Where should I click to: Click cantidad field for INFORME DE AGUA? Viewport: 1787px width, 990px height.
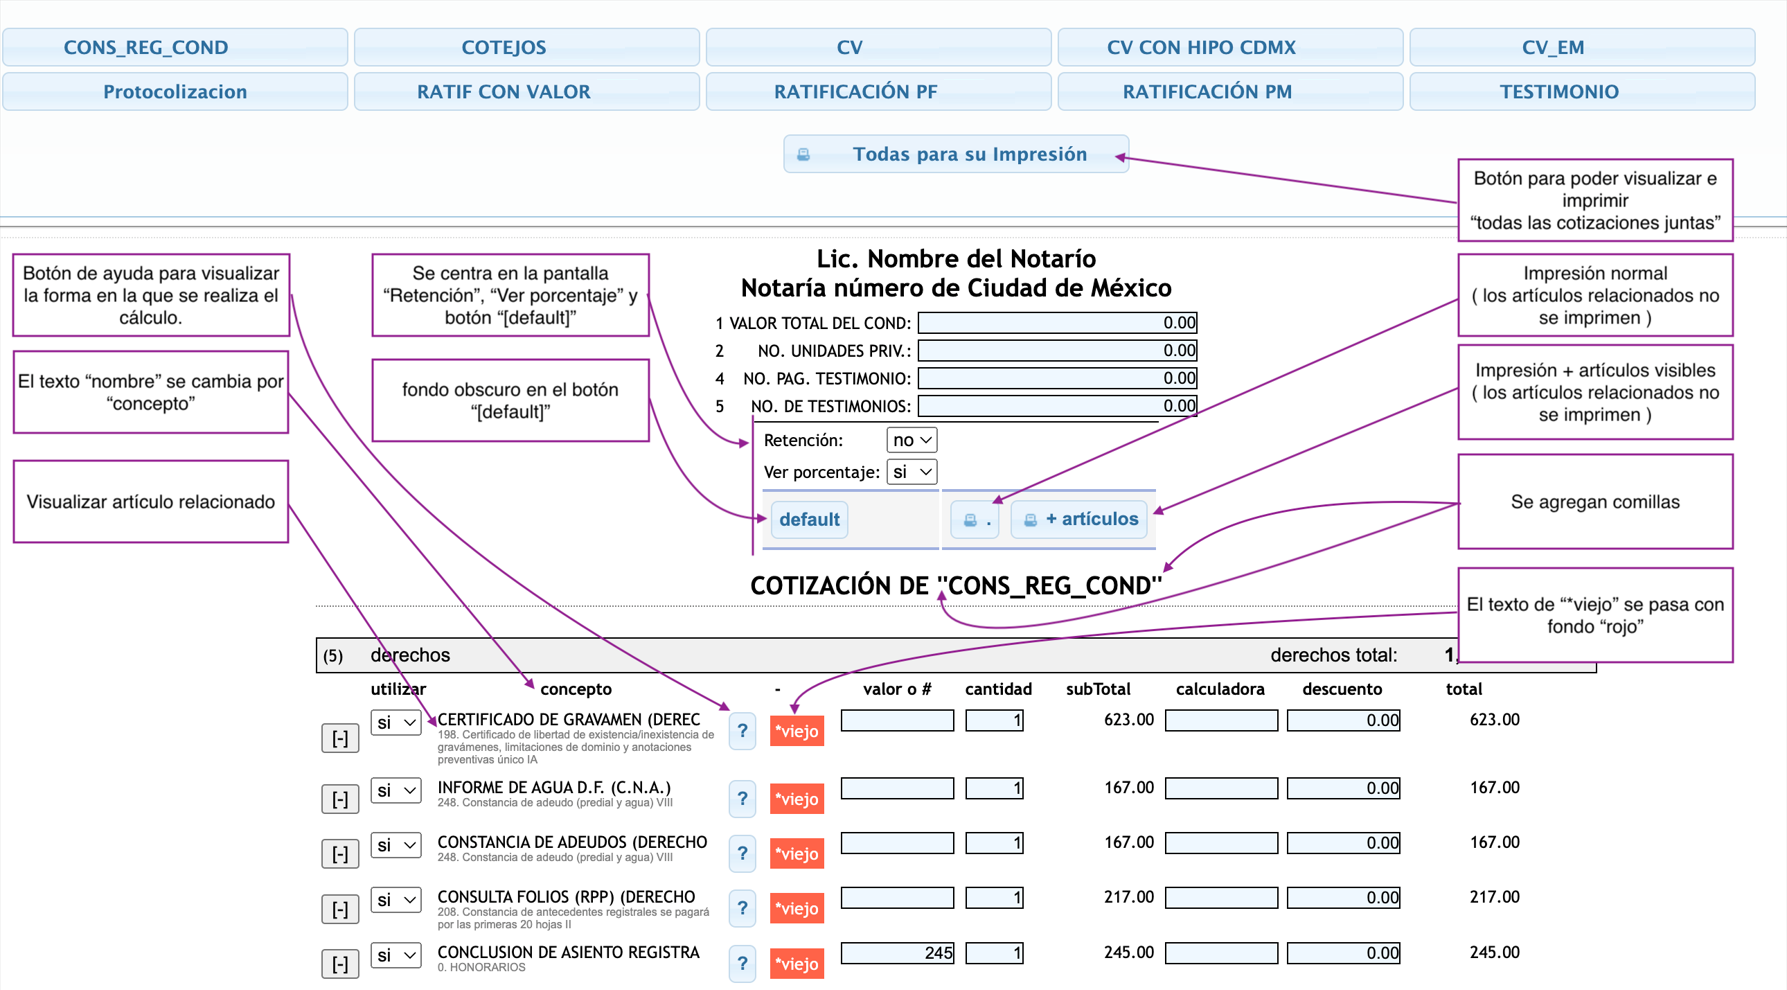pos(994,788)
